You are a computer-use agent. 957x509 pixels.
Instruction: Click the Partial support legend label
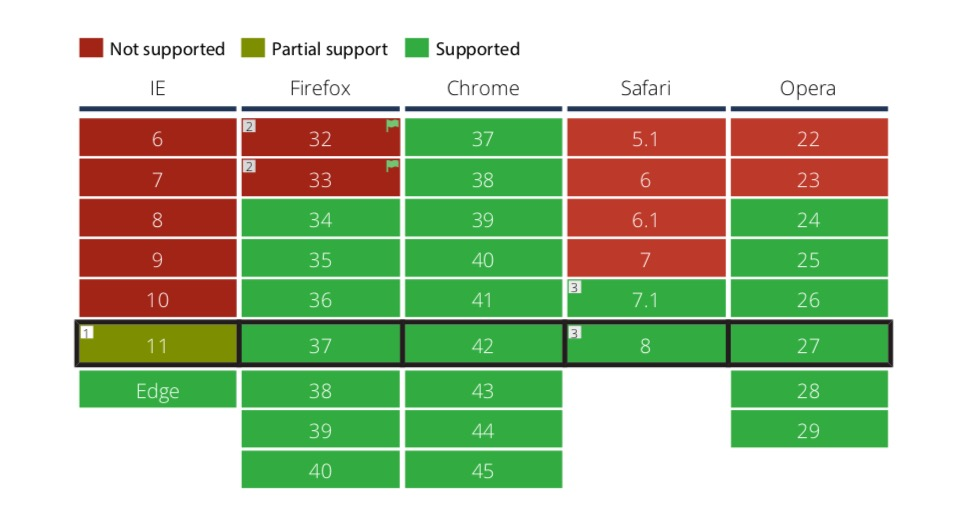330,49
